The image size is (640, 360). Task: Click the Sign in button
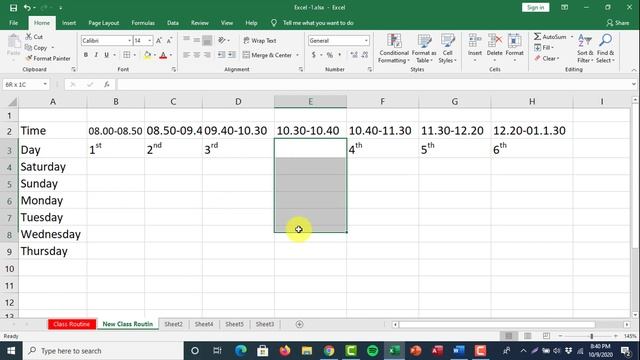click(535, 8)
